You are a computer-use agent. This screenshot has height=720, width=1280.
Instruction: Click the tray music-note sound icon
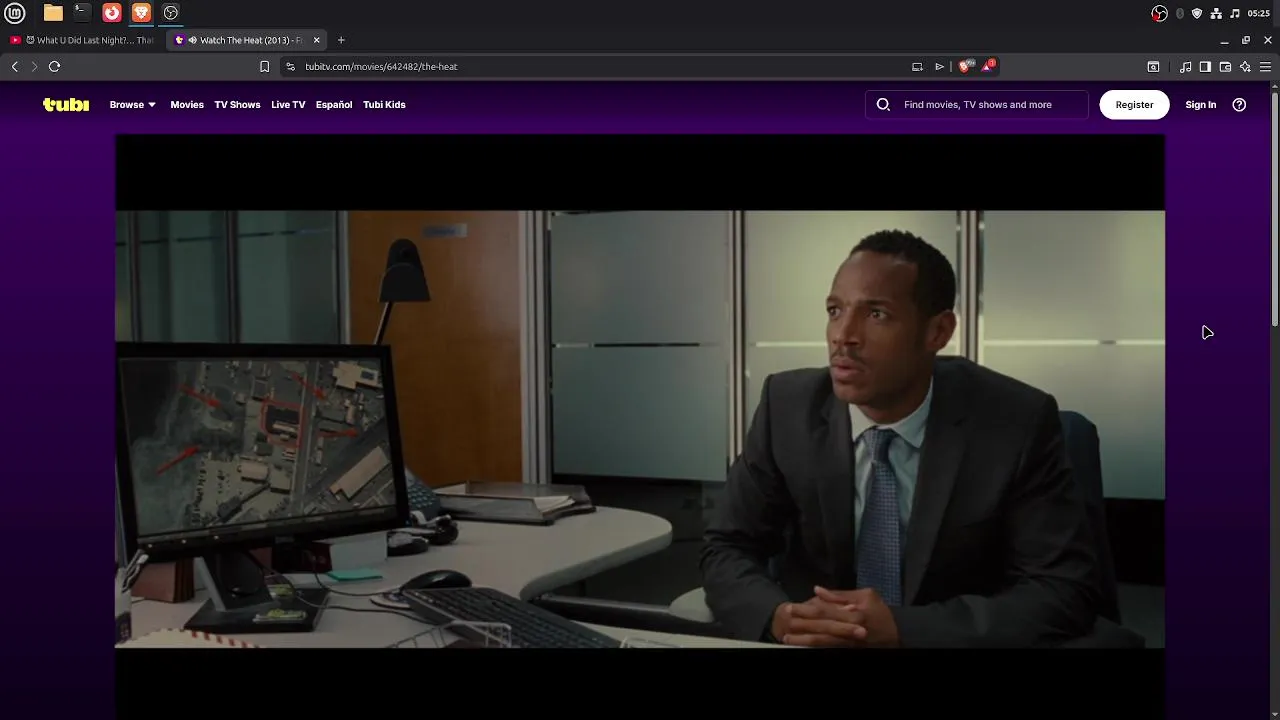(x=1235, y=13)
